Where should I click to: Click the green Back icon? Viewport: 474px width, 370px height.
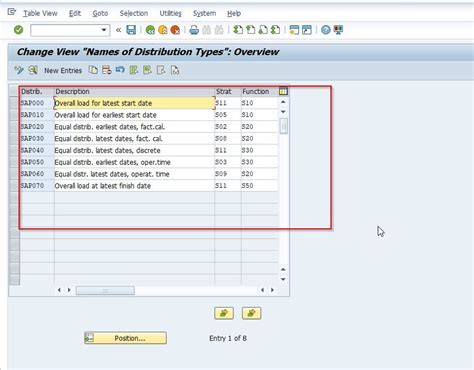tap(150, 30)
